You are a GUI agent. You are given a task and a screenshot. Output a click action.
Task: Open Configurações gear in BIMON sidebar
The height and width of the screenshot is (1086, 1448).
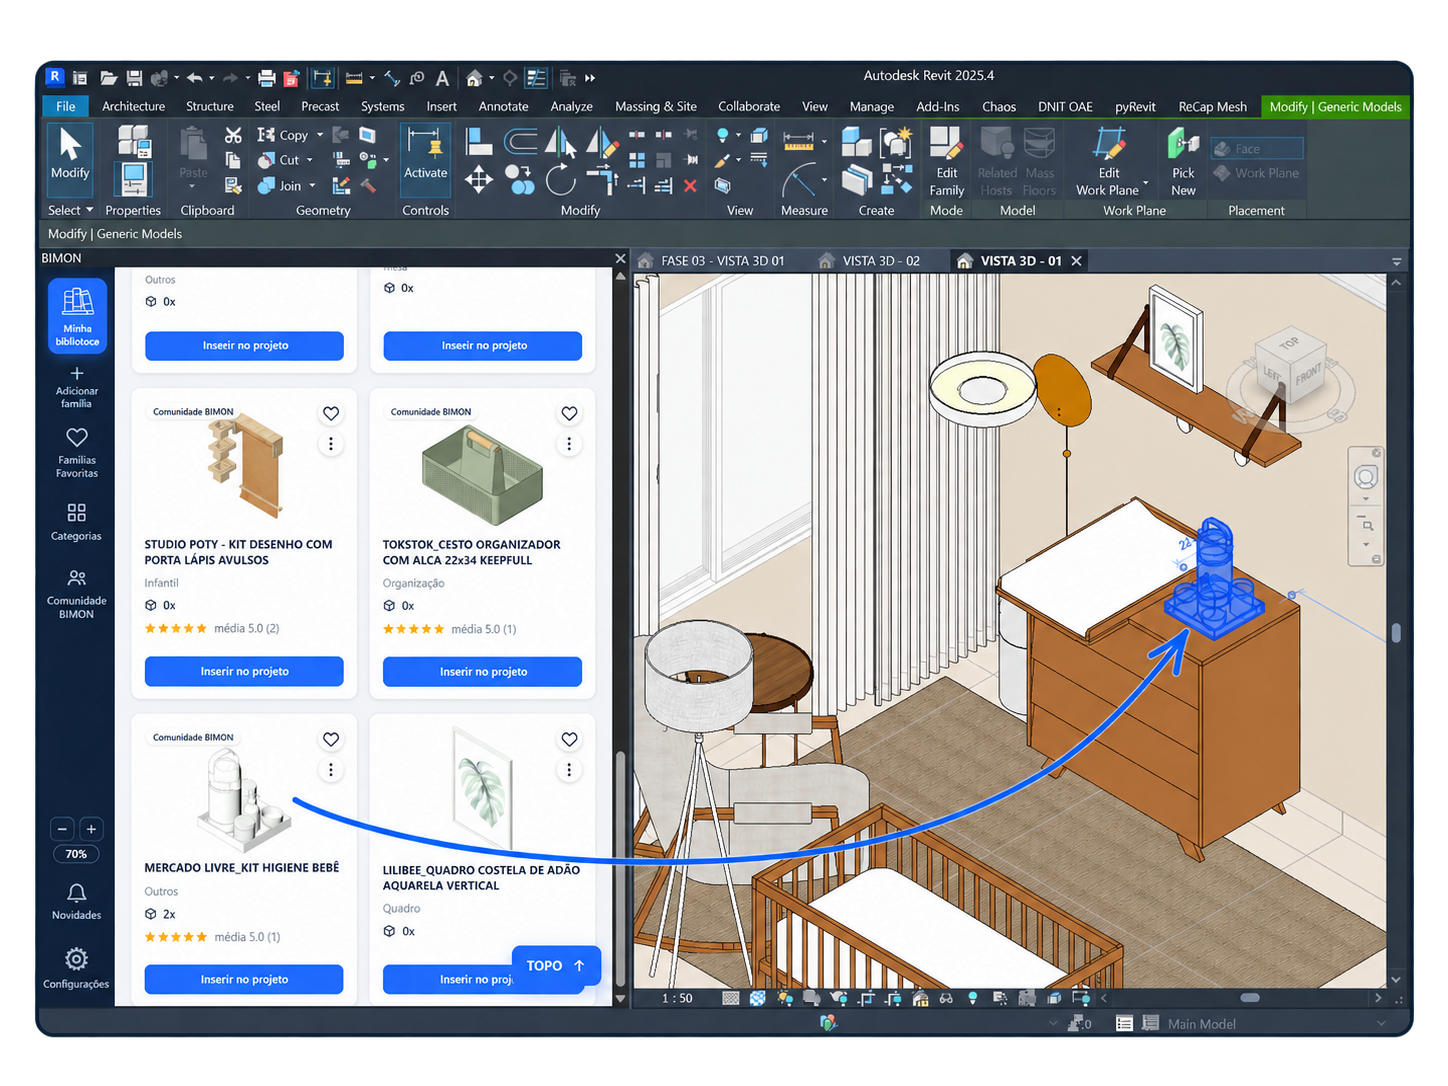(76, 967)
